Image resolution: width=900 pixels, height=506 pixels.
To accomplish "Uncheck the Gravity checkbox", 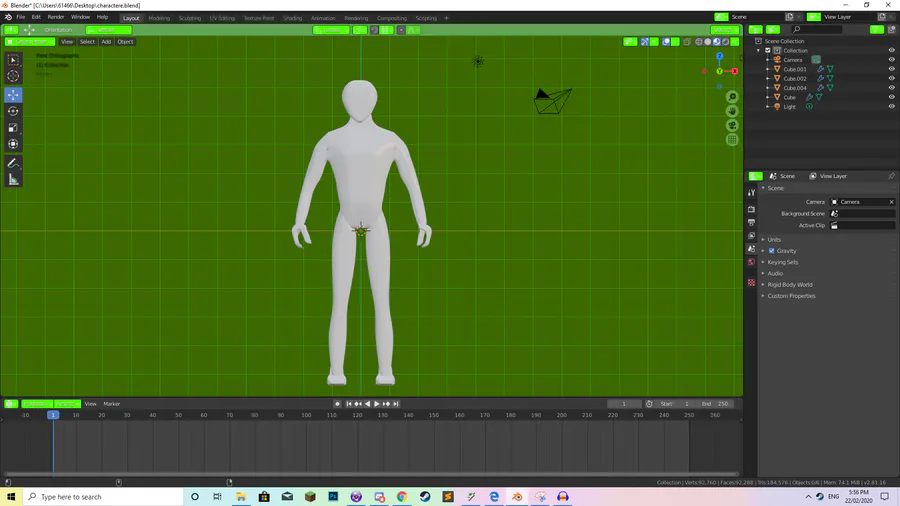I will tap(771, 251).
